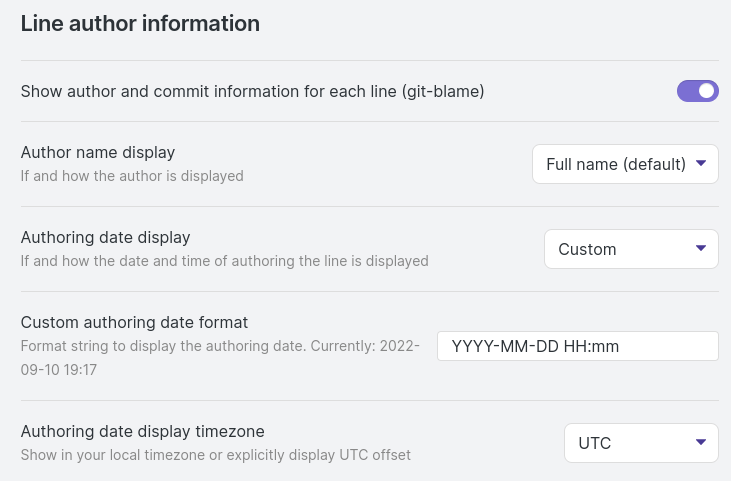Open the Authoring date display dropdown
This screenshot has height=481, width=731.
click(x=631, y=249)
